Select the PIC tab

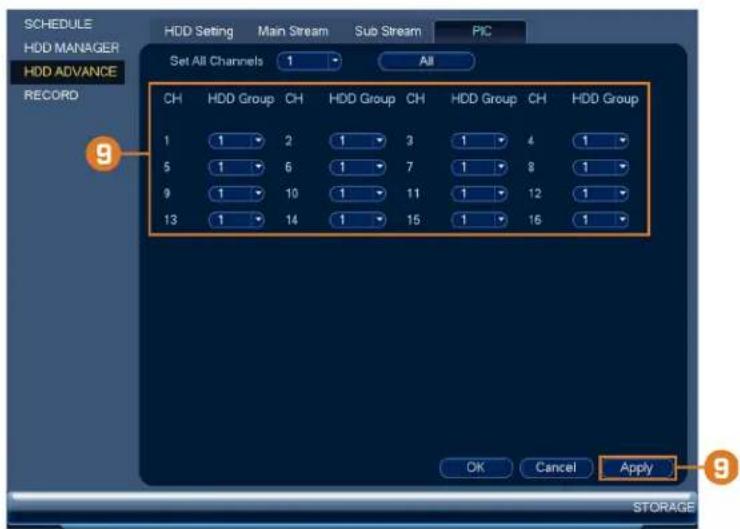pyautogui.click(x=480, y=32)
